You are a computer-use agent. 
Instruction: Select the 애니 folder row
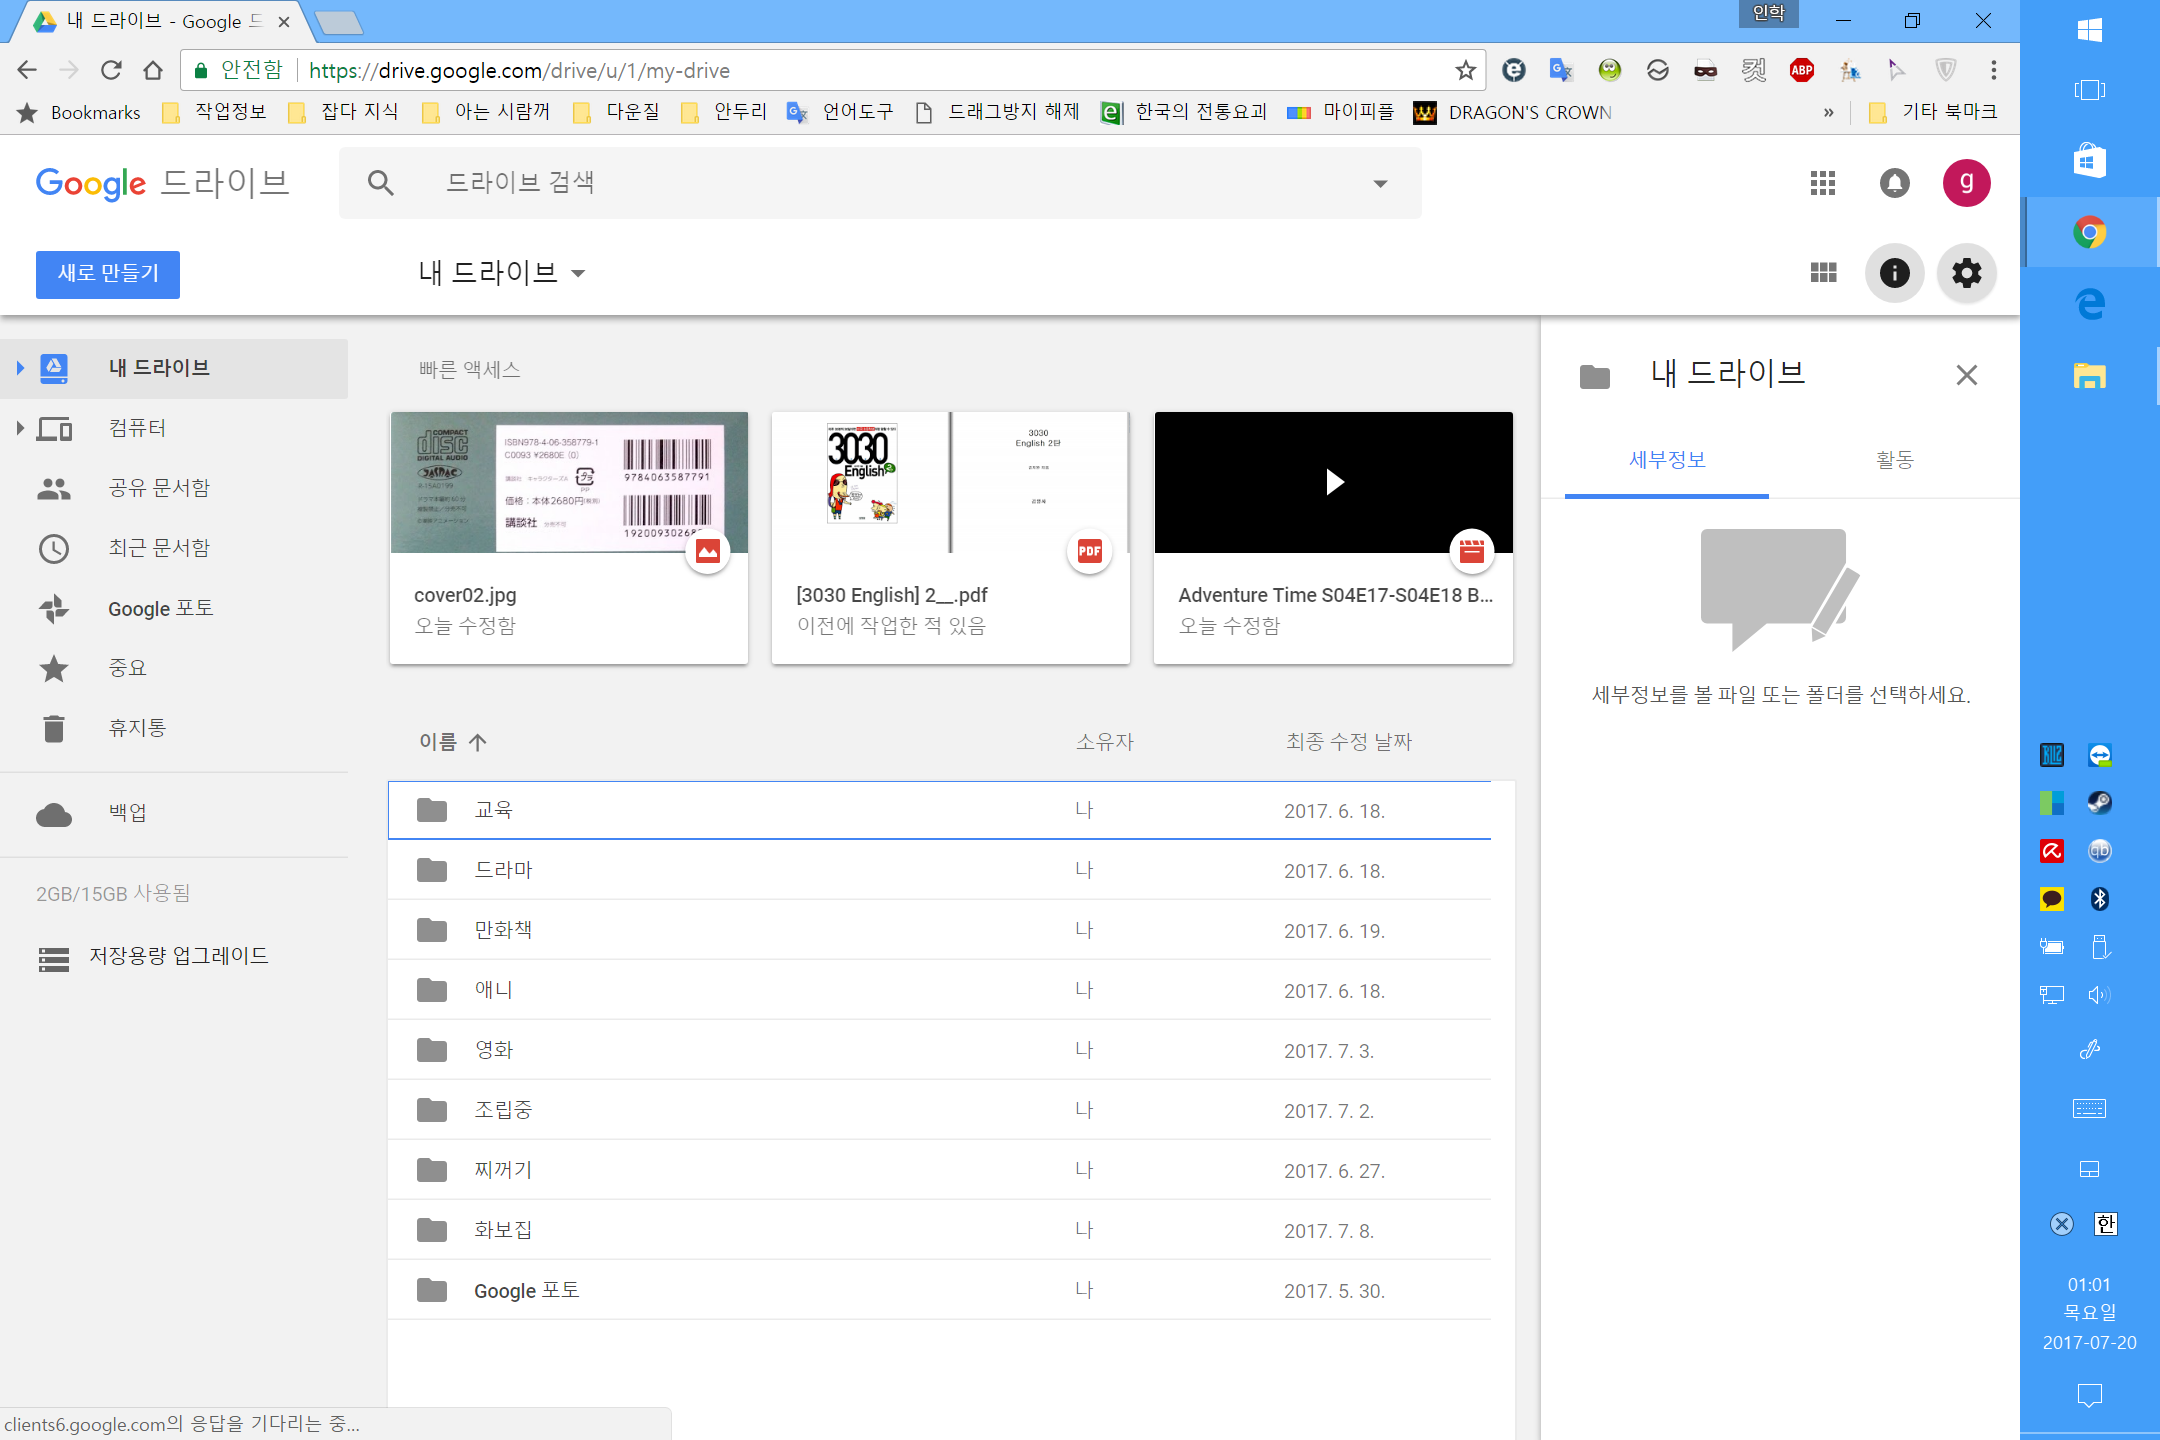[939, 990]
